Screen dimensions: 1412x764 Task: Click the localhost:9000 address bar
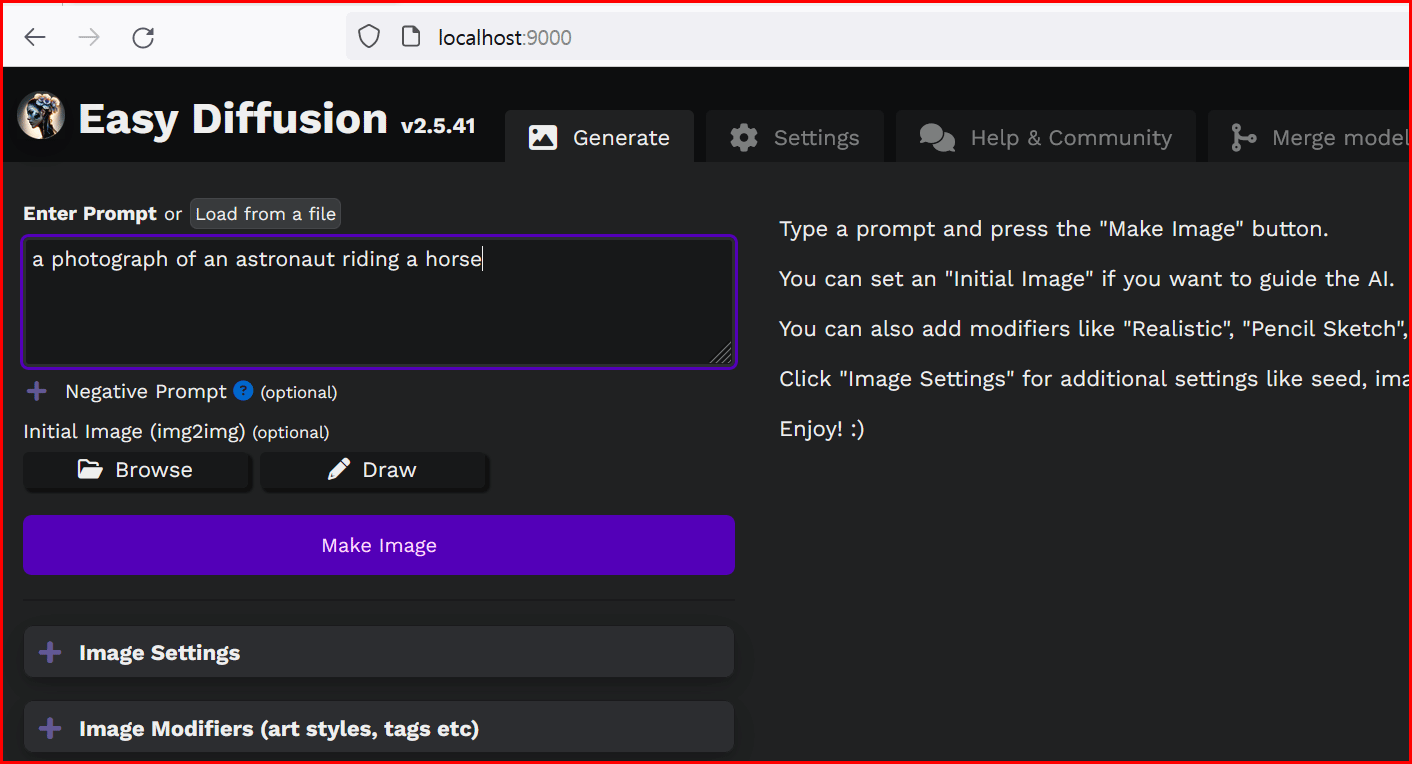880,38
